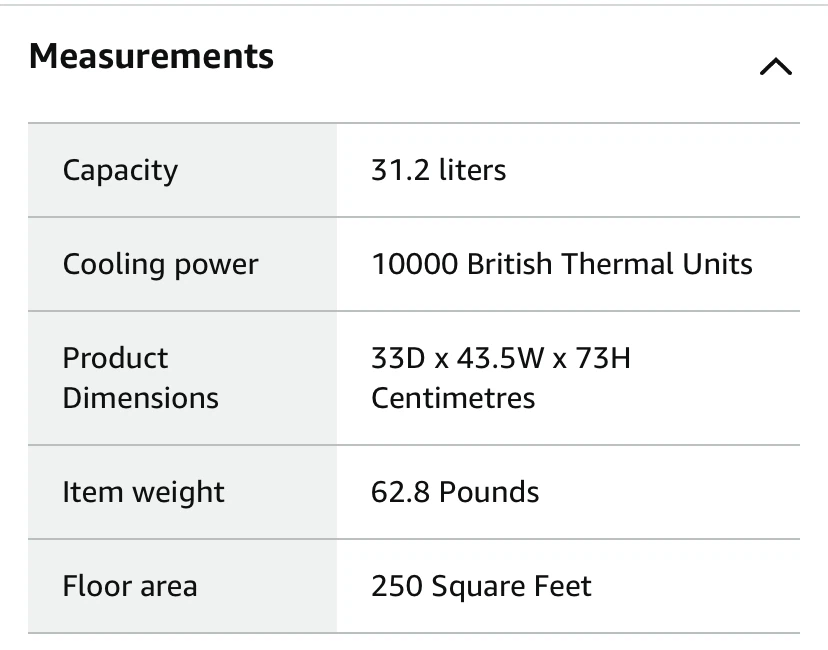Click the word Thermal in cooling value

pos(617,264)
